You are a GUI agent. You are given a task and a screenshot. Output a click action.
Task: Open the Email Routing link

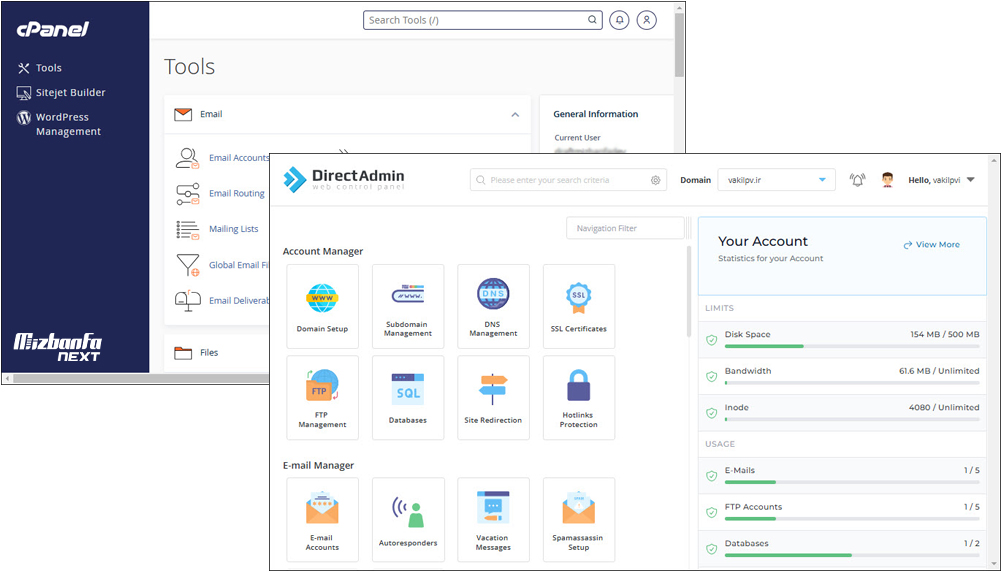pos(236,194)
